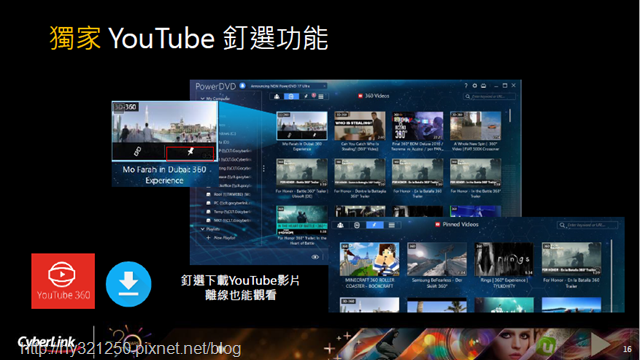
Task: Collapse the Playlists section chevron
Action: pyautogui.click(x=202, y=229)
